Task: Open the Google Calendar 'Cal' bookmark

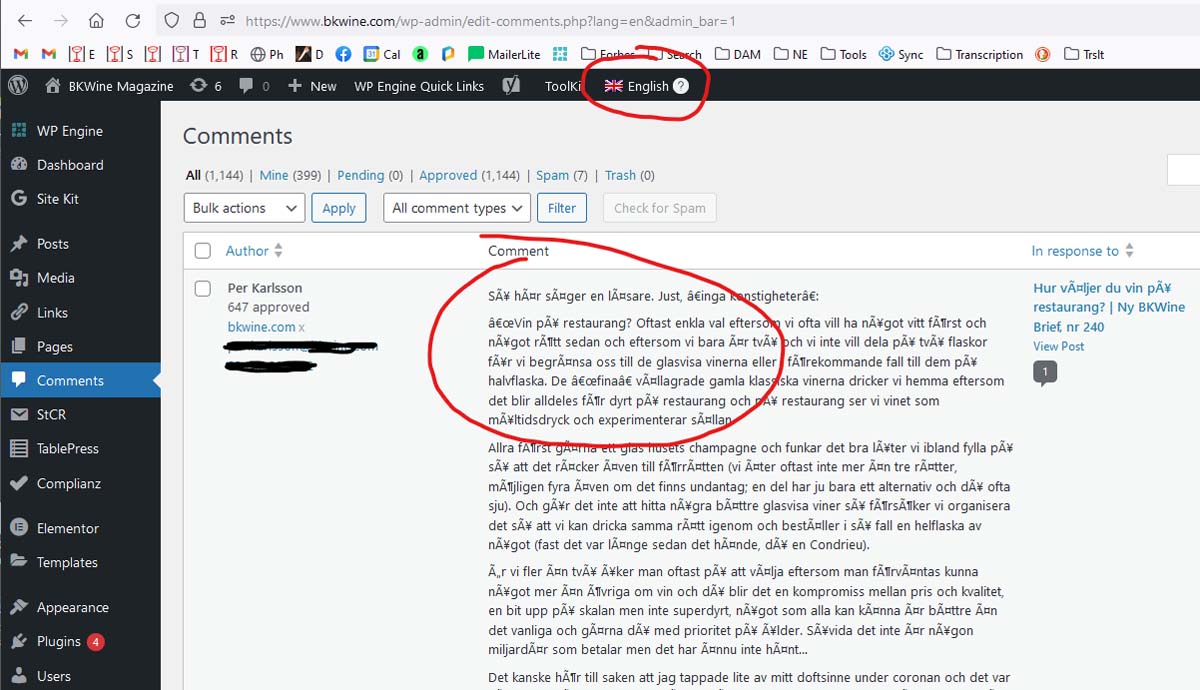Action: pos(382,54)
